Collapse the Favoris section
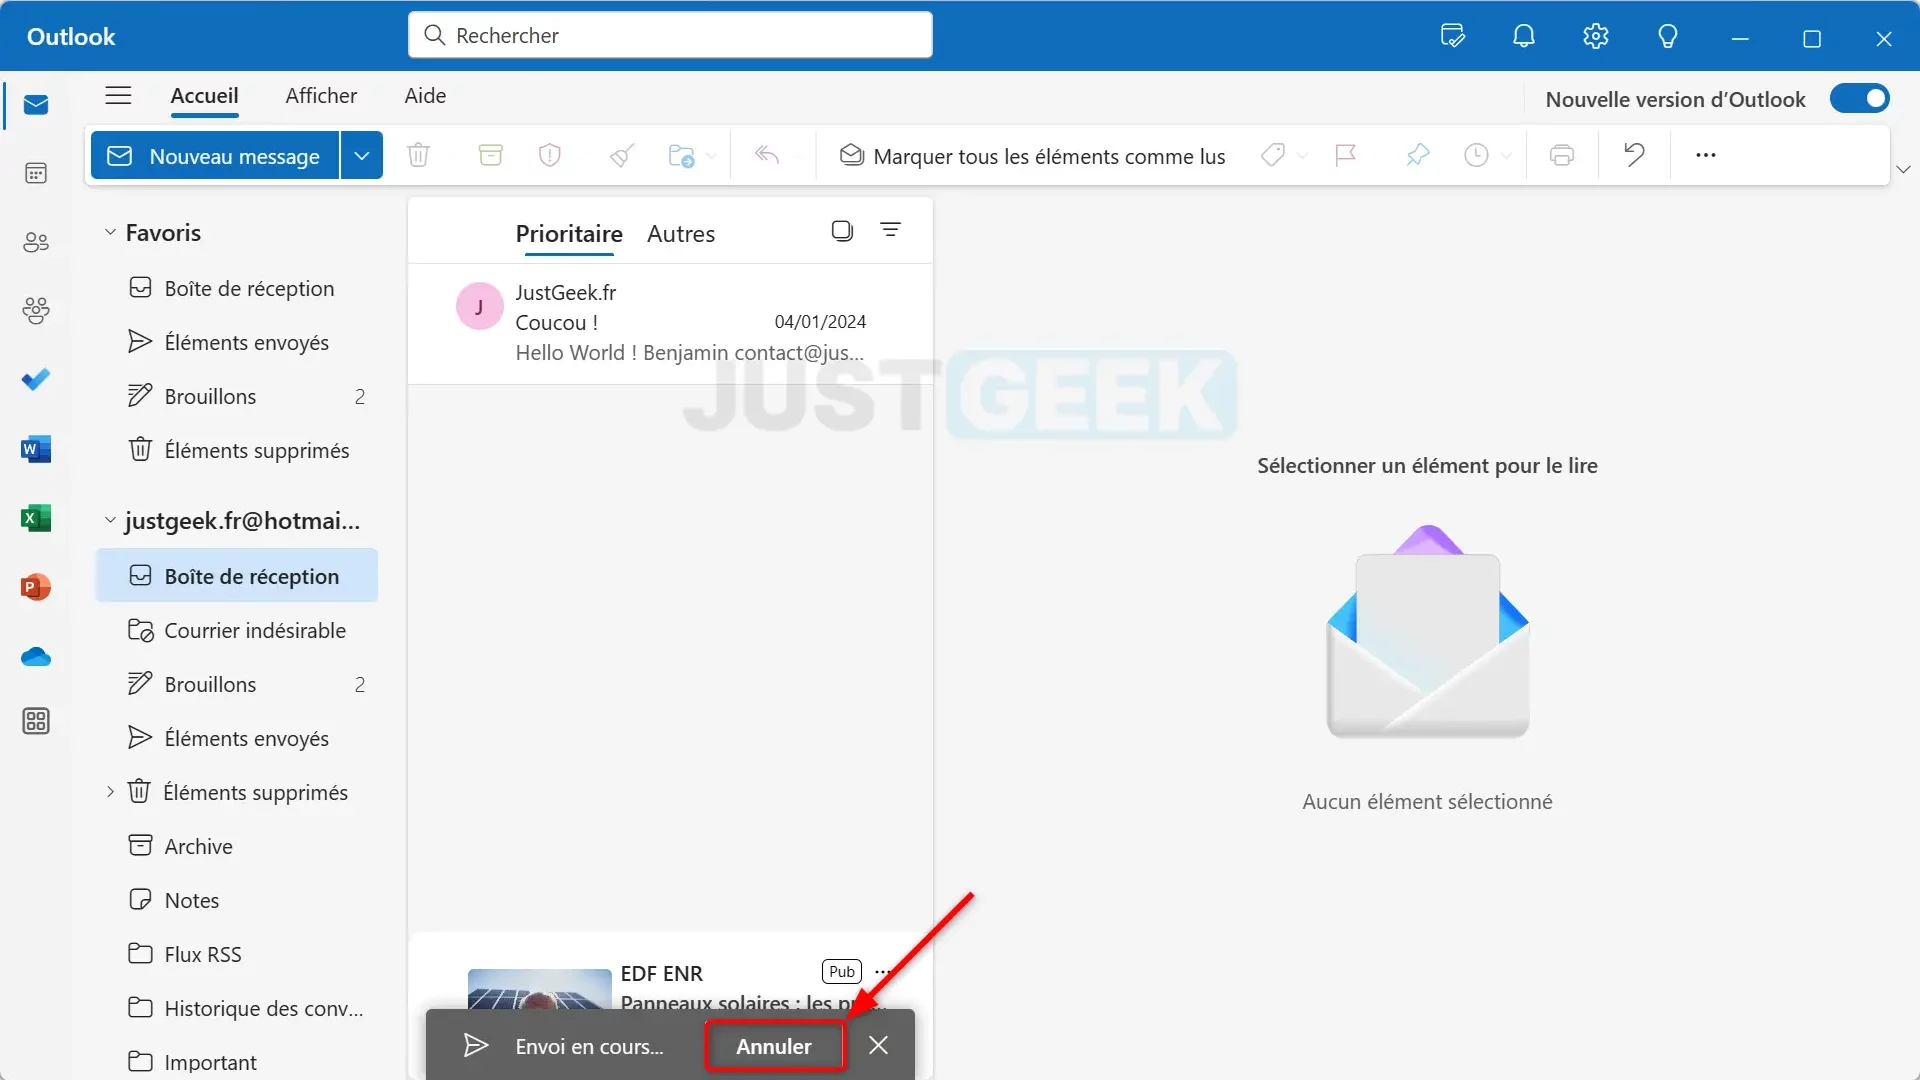Image resolution: width=1920 pixels, height=1080 pixels. click(110, 232)
